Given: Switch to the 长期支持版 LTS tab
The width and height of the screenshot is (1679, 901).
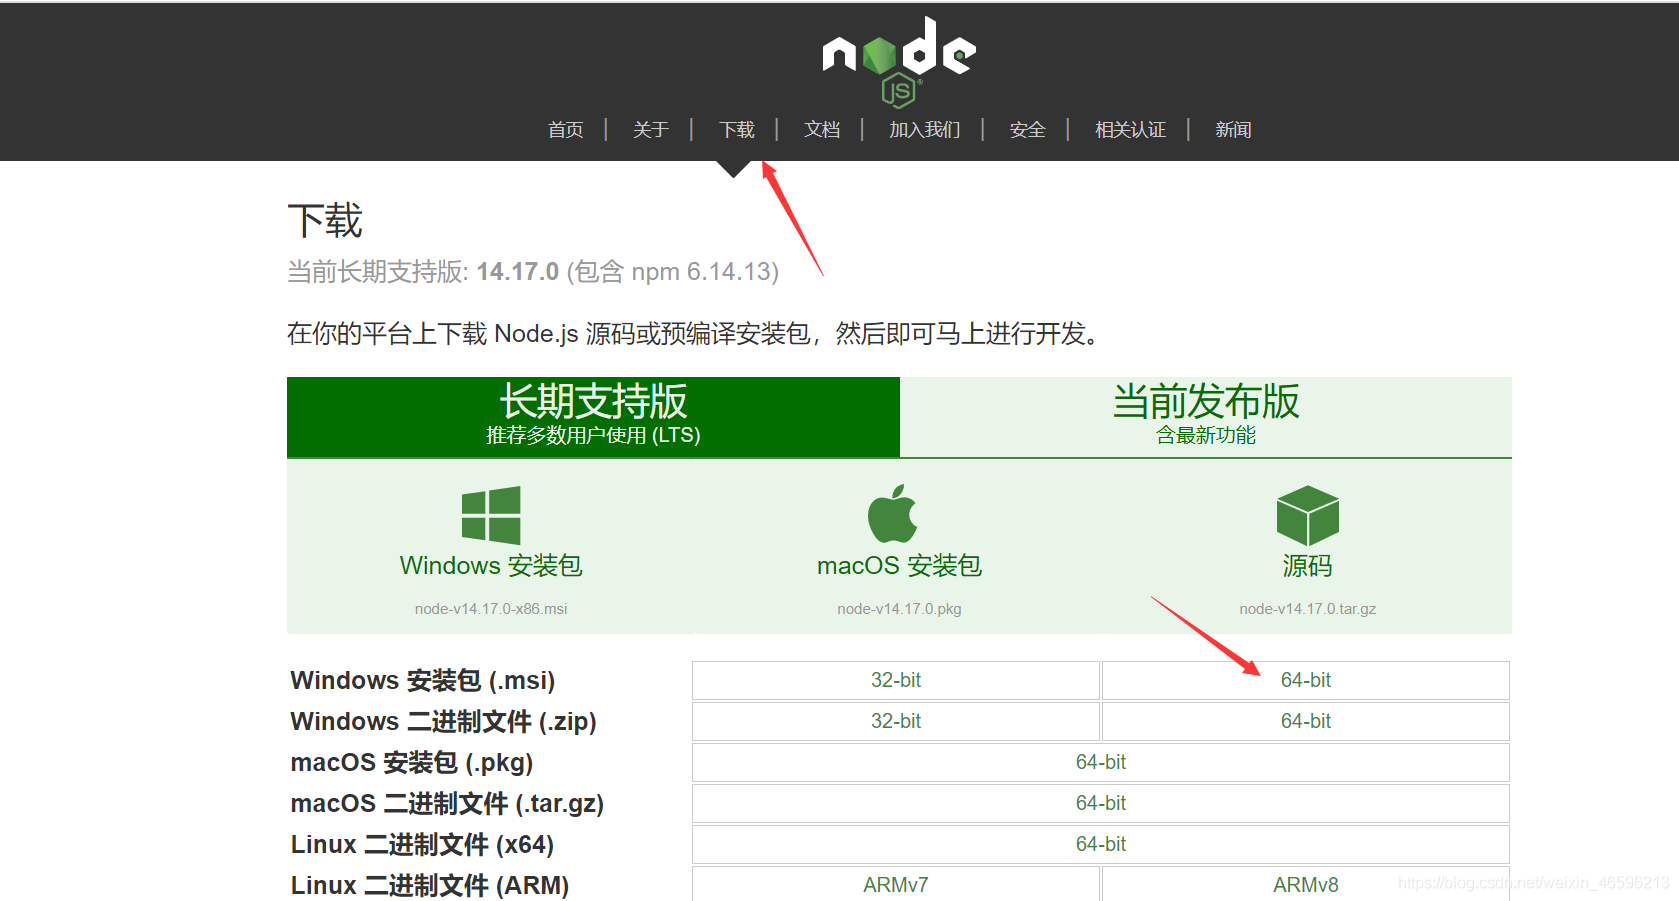Looking at the screenshot, I should tap(593, 417).
